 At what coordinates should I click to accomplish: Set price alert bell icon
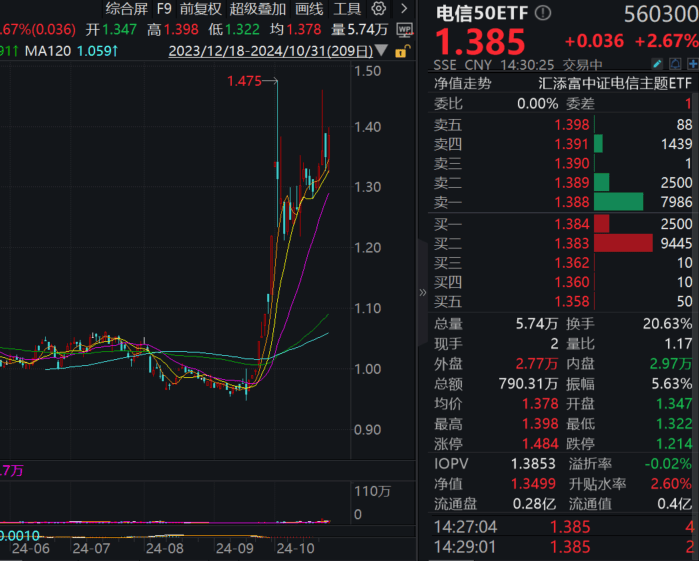pos(675,64)
